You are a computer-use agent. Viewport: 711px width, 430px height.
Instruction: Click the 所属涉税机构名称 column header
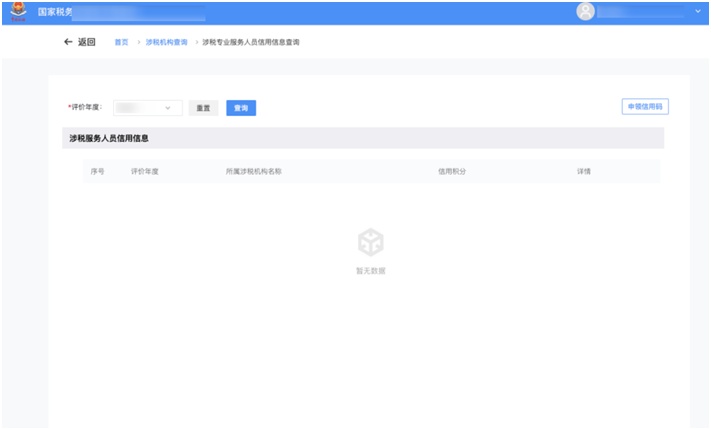253,171
